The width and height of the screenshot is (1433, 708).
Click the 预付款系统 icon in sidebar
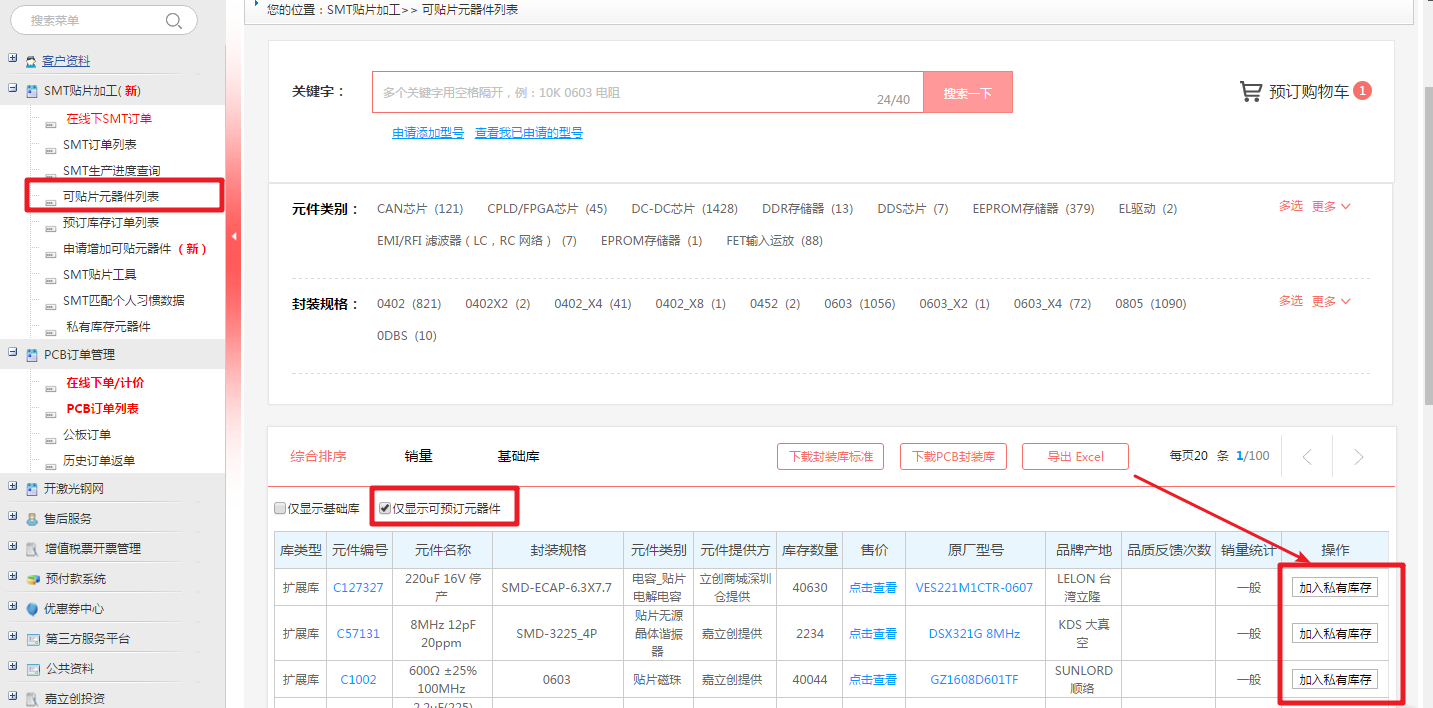click(32, 579)
